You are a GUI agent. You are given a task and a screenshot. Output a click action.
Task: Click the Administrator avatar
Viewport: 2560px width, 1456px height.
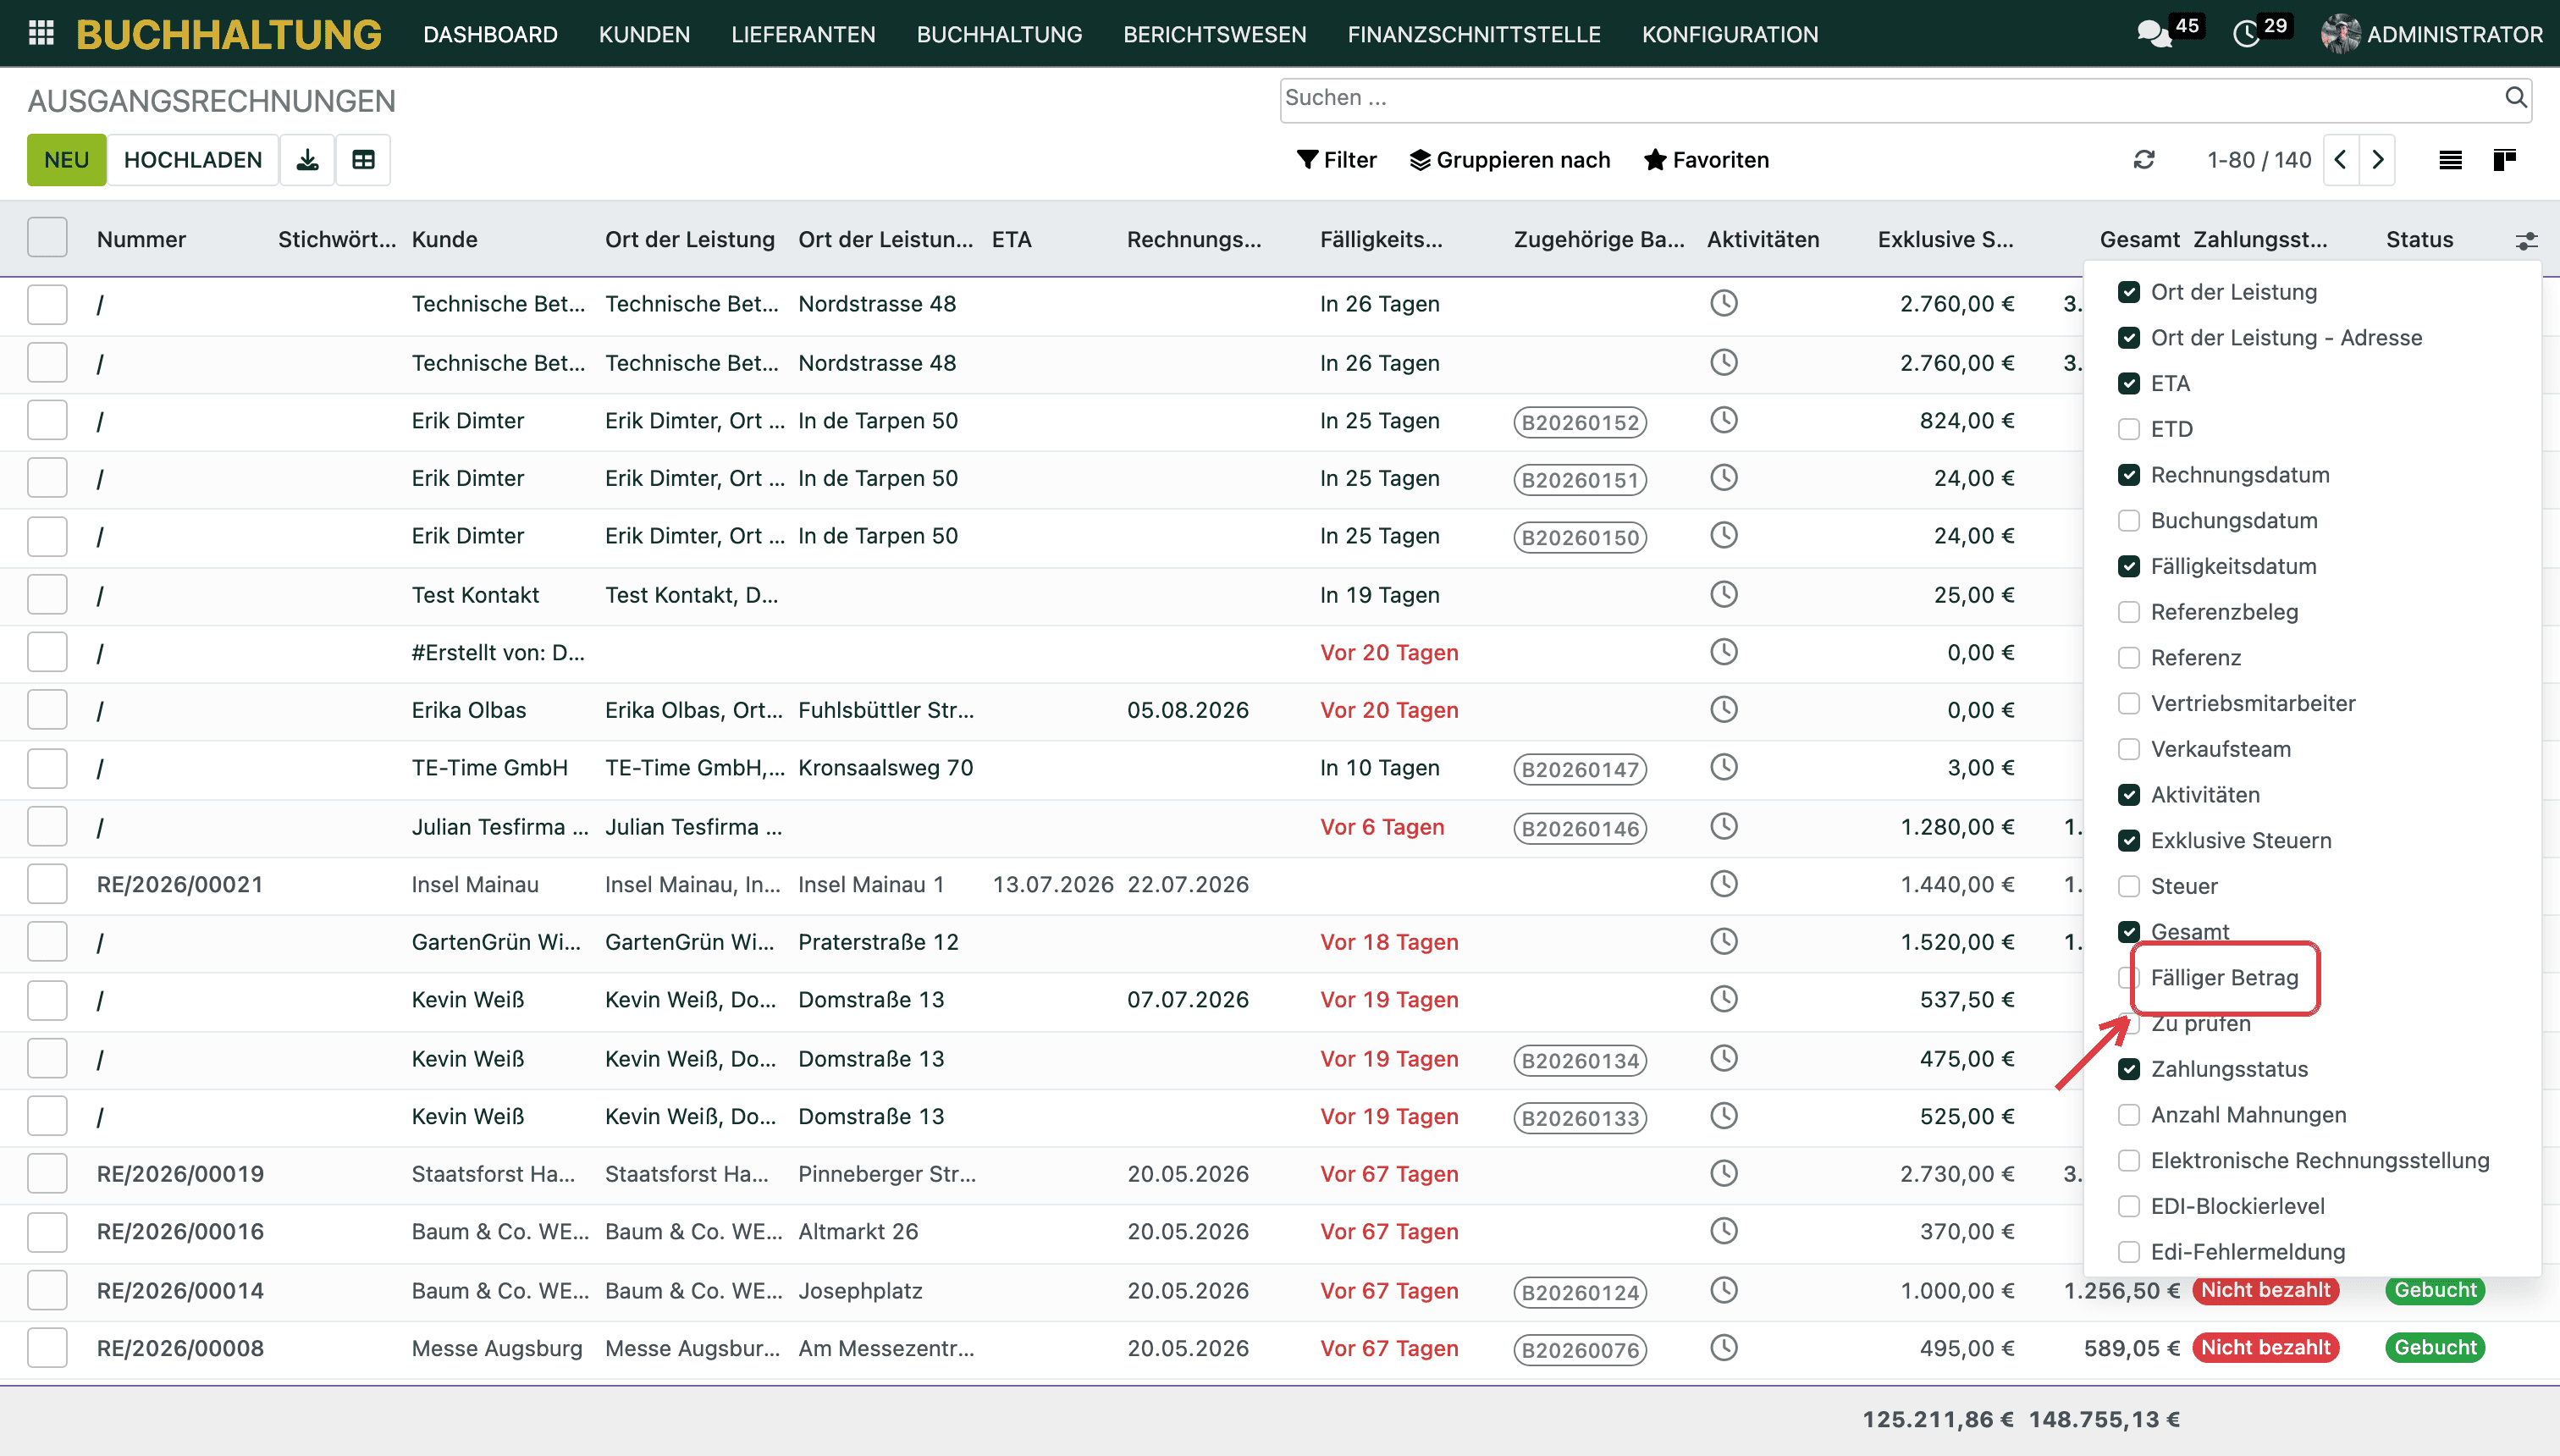tap(2340, 34)
